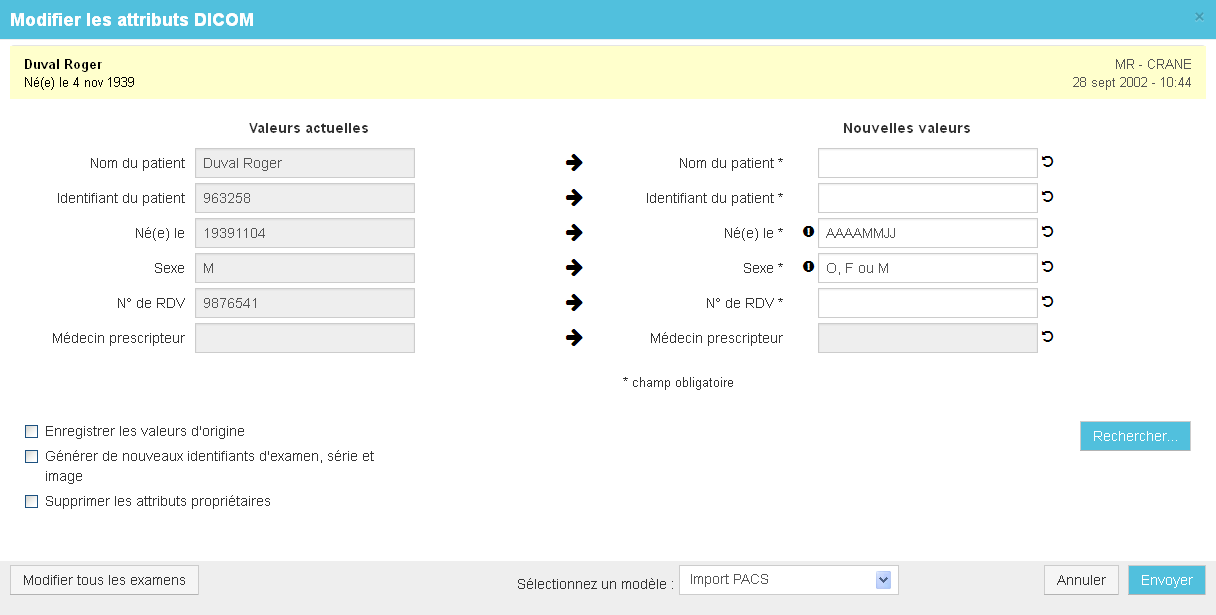The image size is (1216, 615).
Task: Click the 'Nouvelles valeurs' heading
Action: coord(907,128)
